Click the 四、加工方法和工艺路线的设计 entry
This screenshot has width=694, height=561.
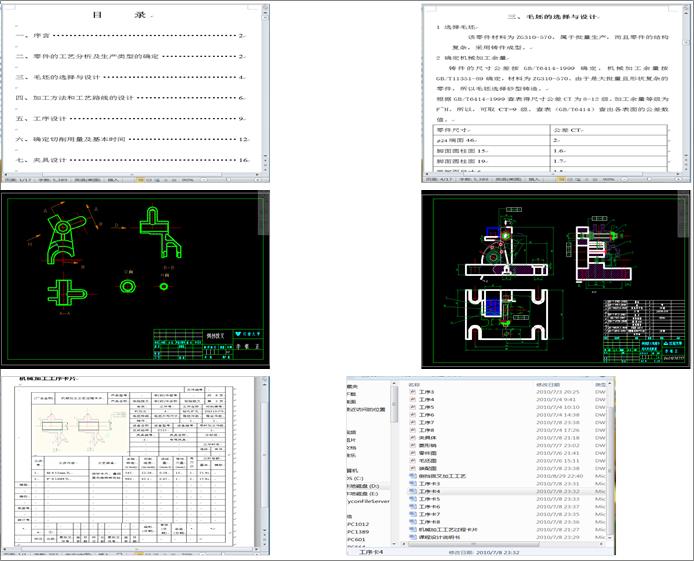pos(131,98)
